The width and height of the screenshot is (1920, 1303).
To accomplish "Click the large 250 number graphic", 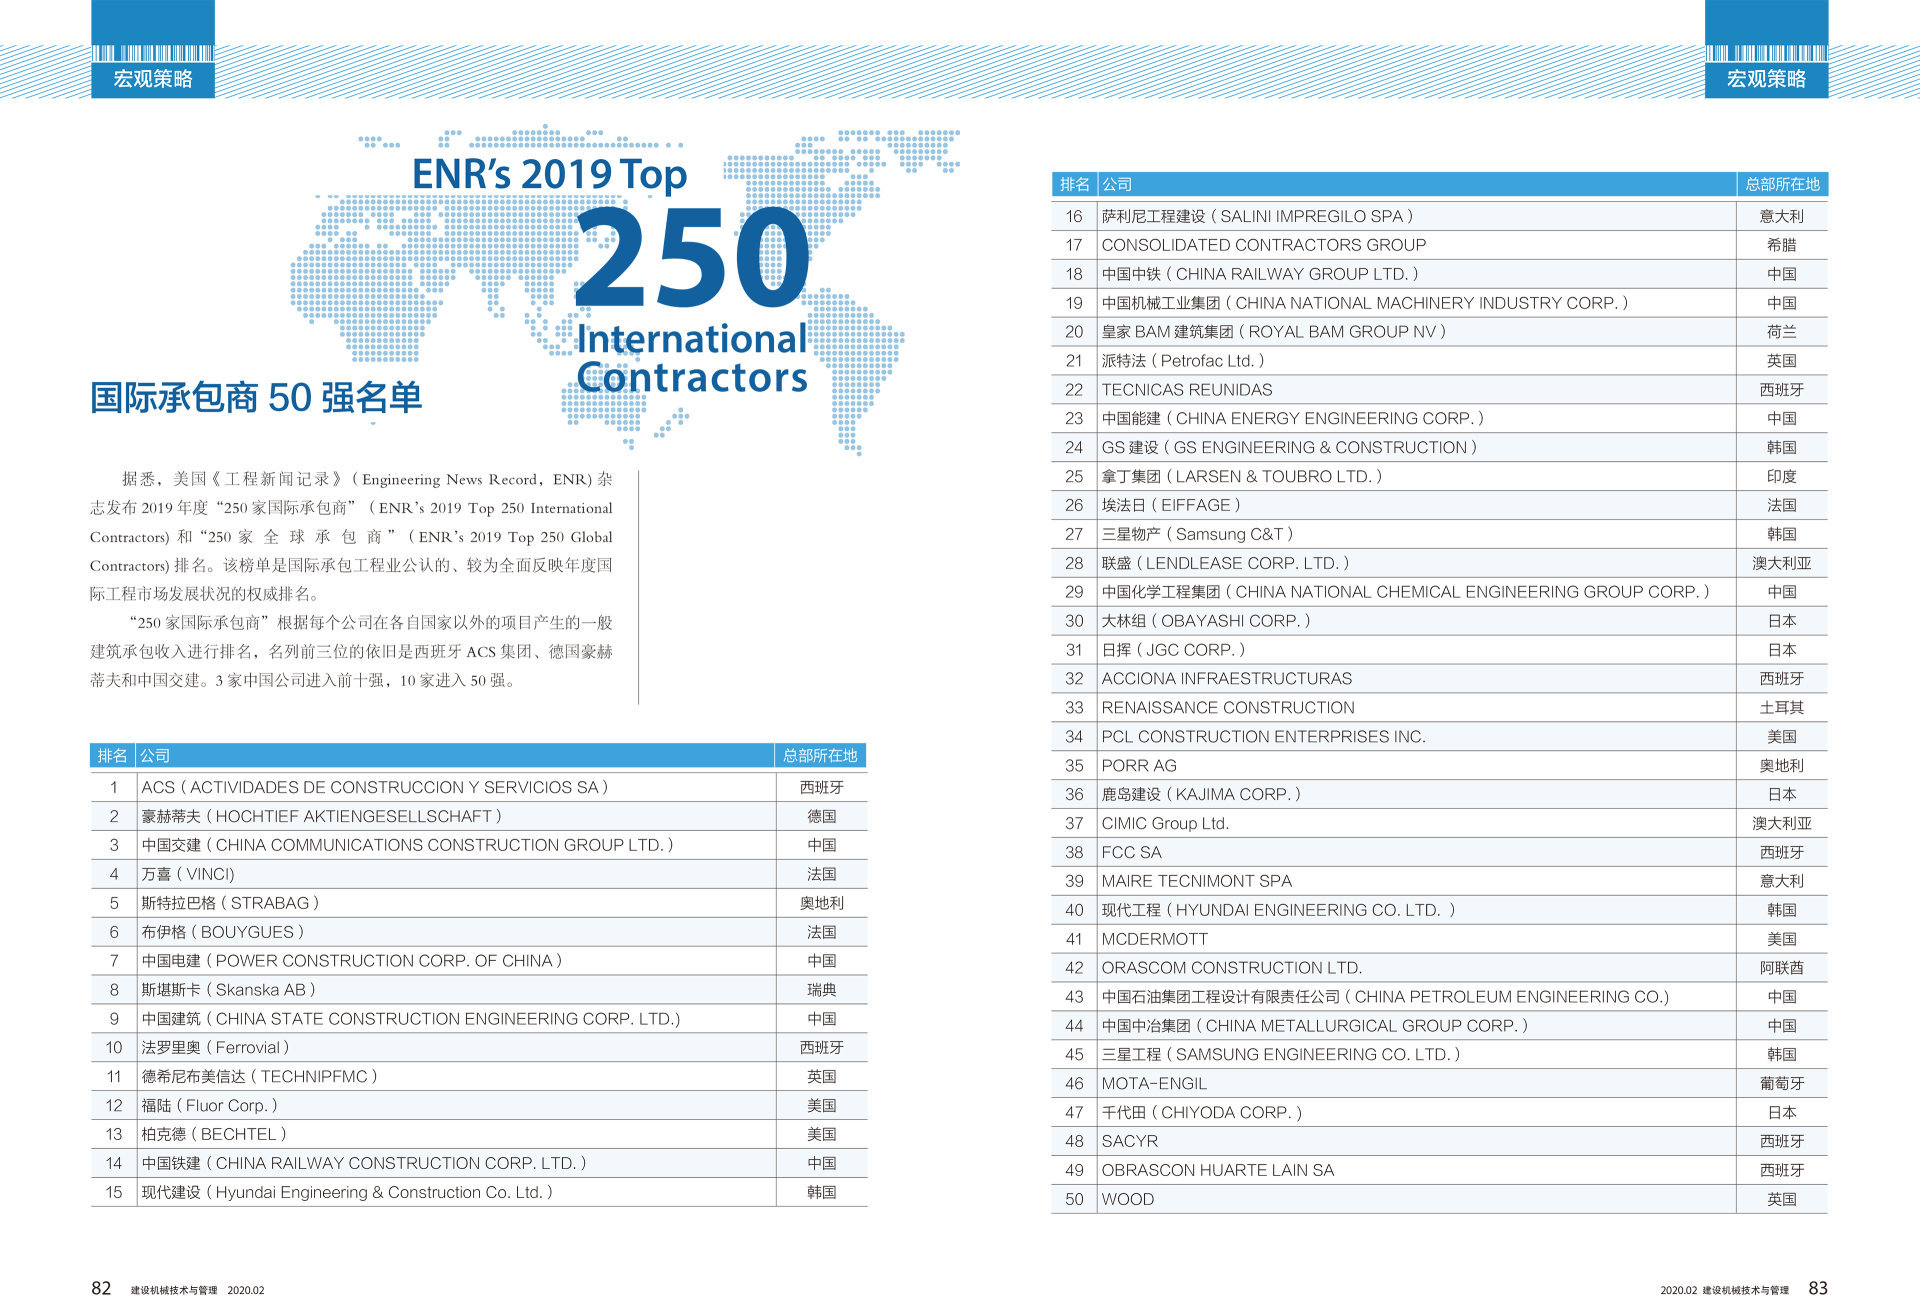I will click(692, 258).
